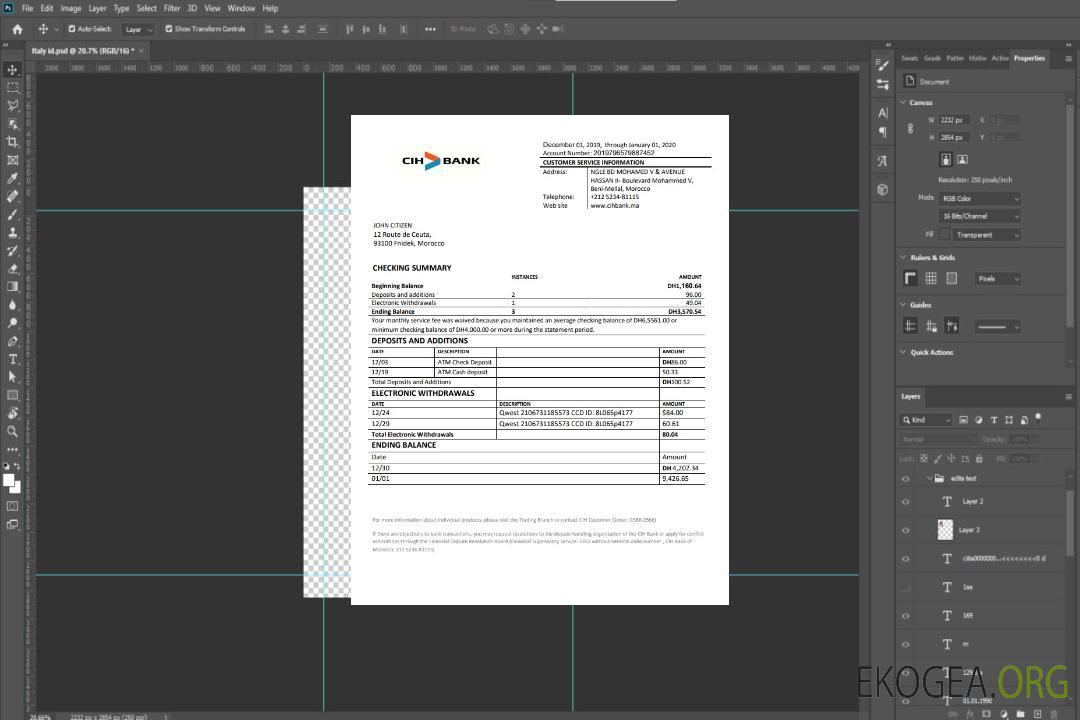Viewport: 1080px width, 720px height.
Task: Select the Lasso tool
Action: [x=12, y=105]
